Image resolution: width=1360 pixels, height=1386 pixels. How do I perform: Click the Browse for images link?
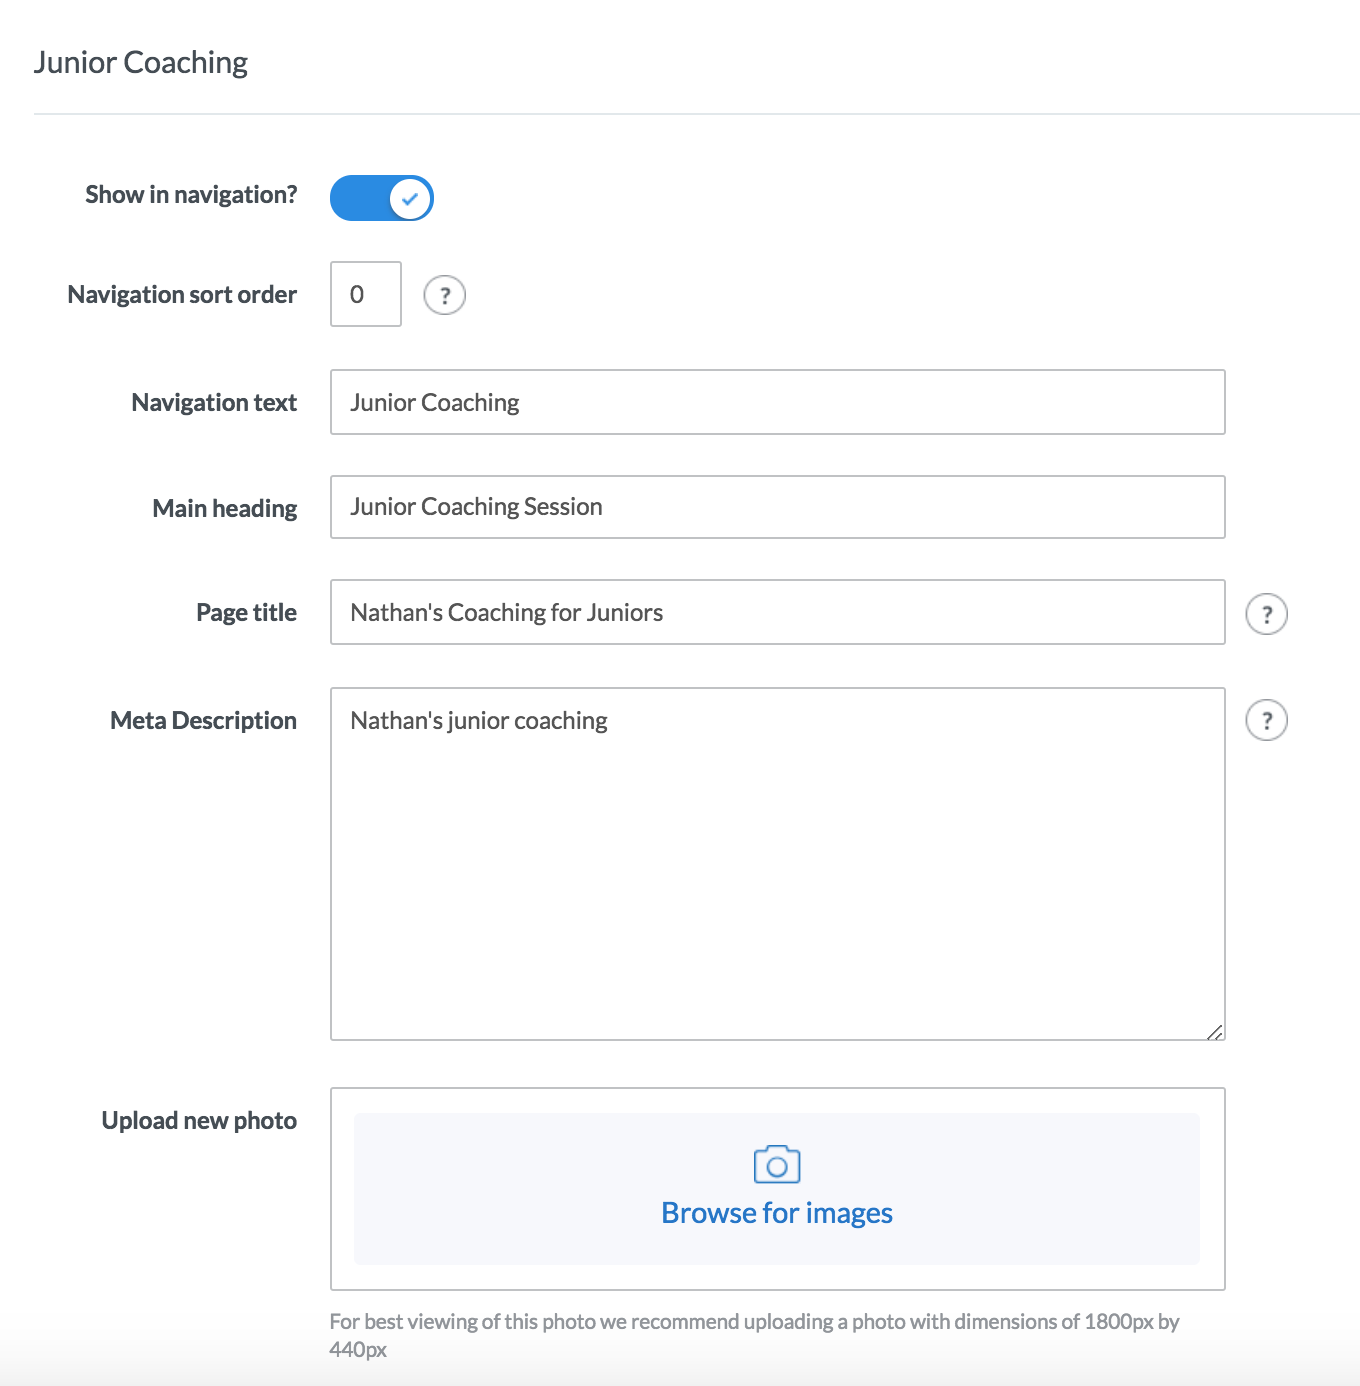click(x=777, y=1213)
